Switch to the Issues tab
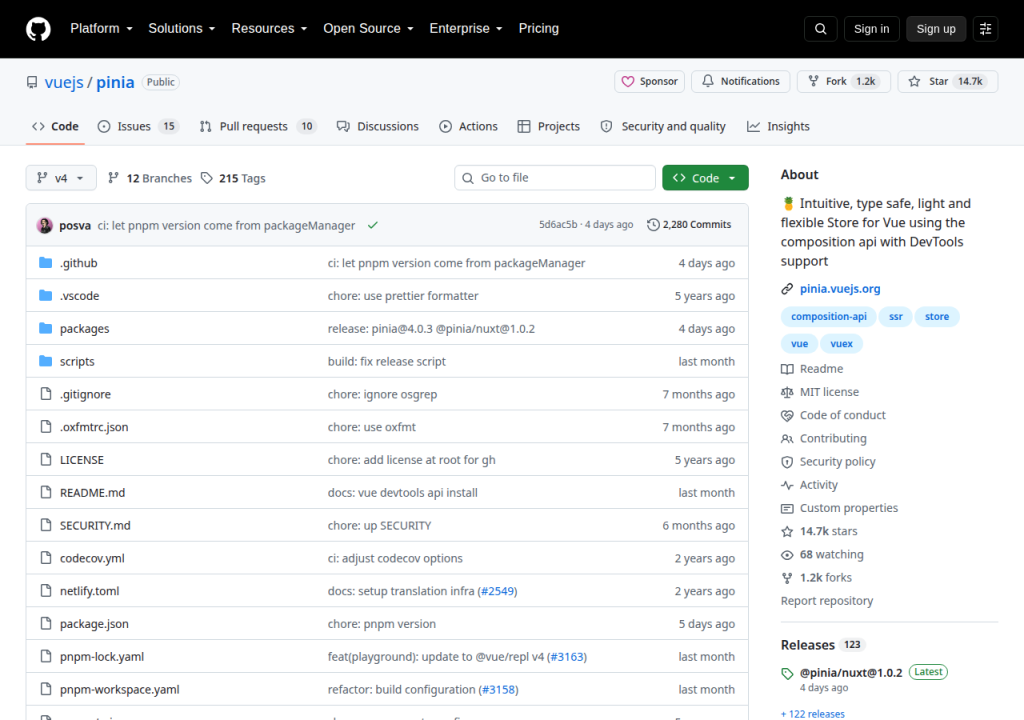Image resolution: width=1024 pixels, height=720 pixels. pos(138,126)
